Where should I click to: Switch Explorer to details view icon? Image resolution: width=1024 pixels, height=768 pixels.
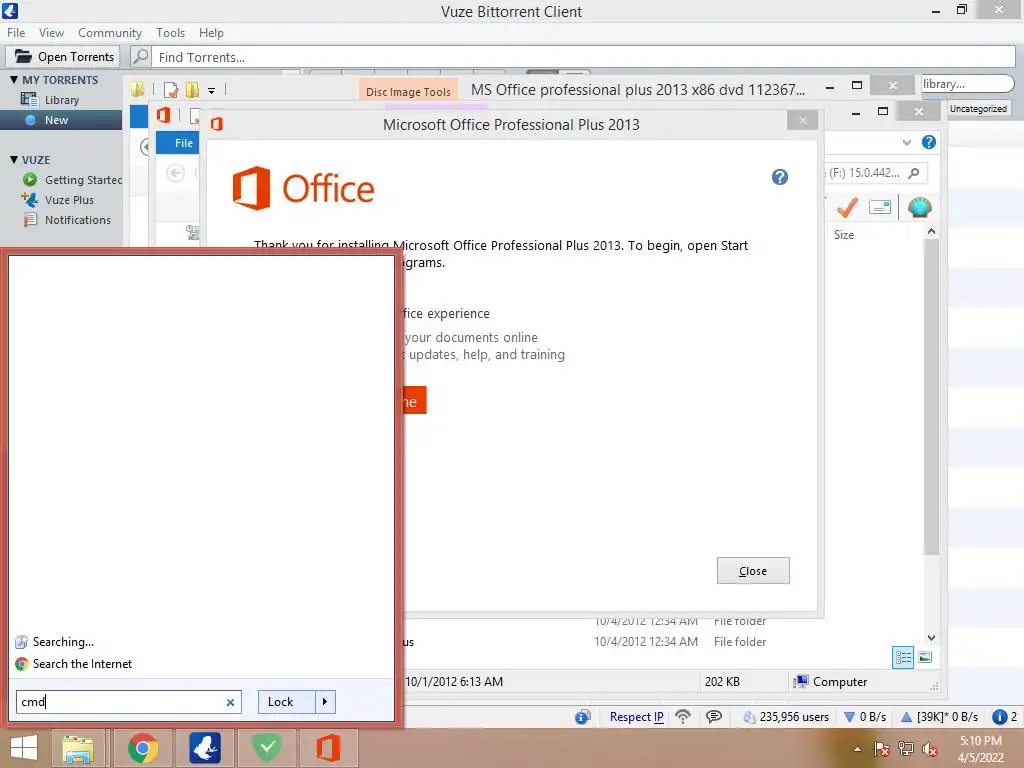(x=903, y=658)
